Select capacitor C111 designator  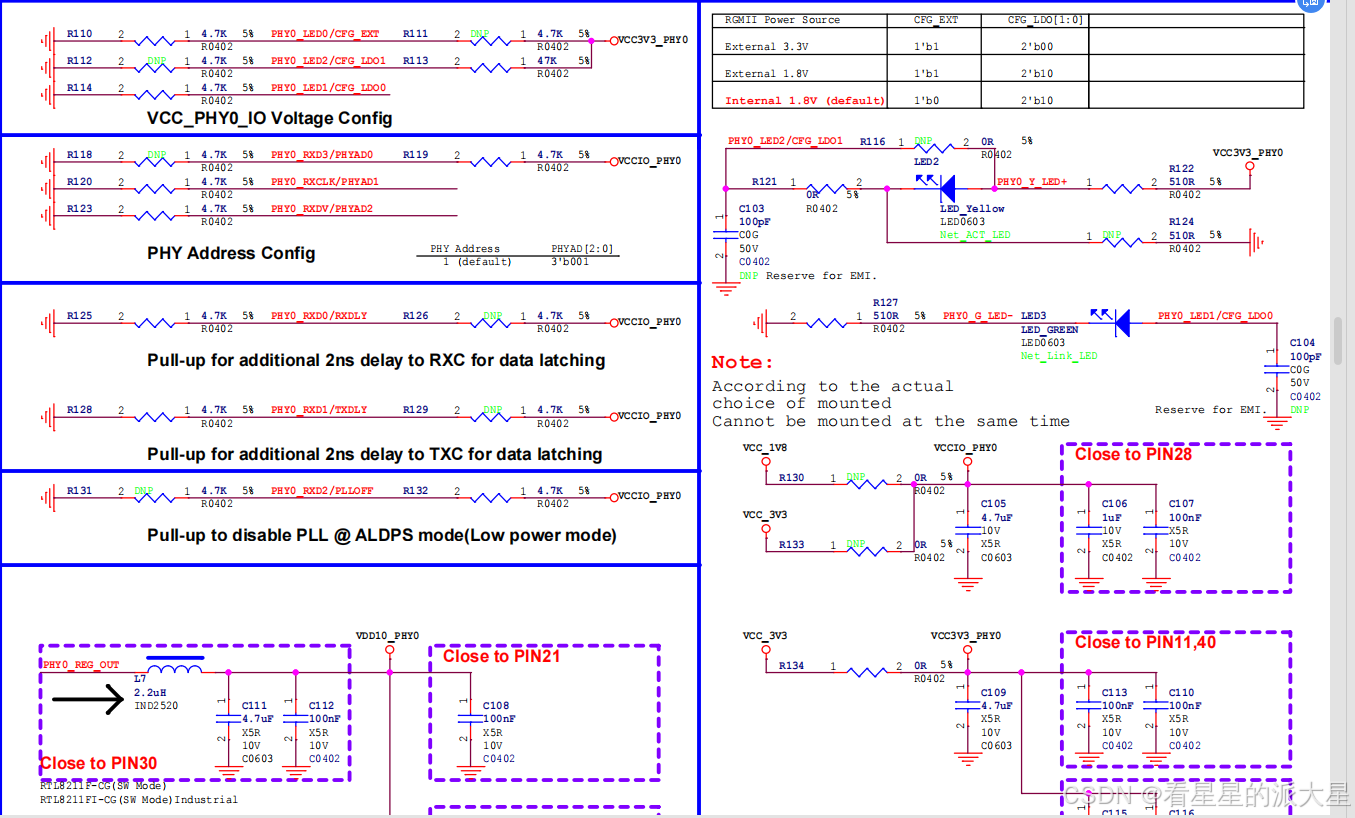[x=255, y=706]
